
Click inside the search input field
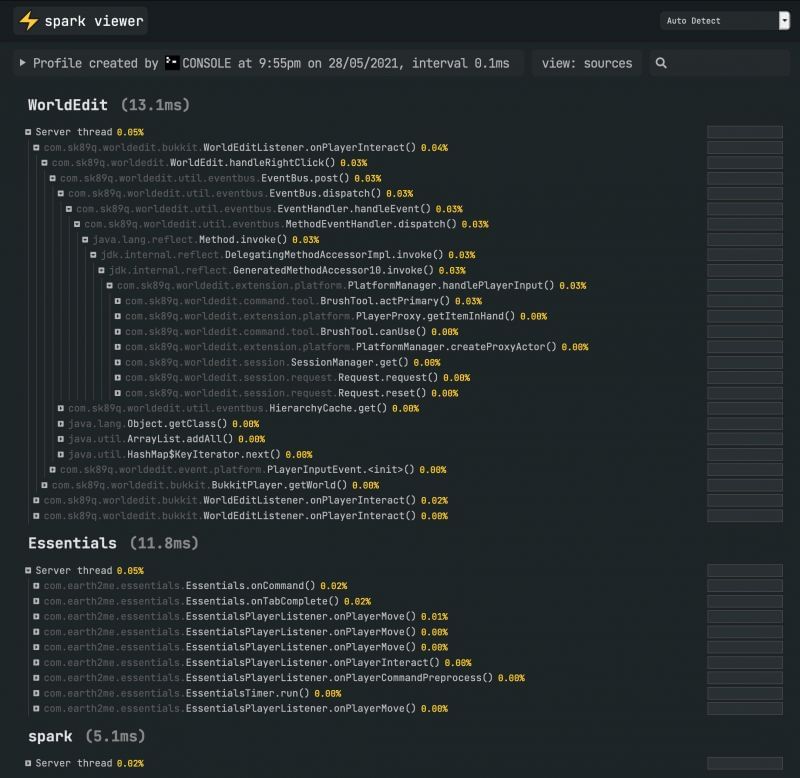click(x=720, y=62)
